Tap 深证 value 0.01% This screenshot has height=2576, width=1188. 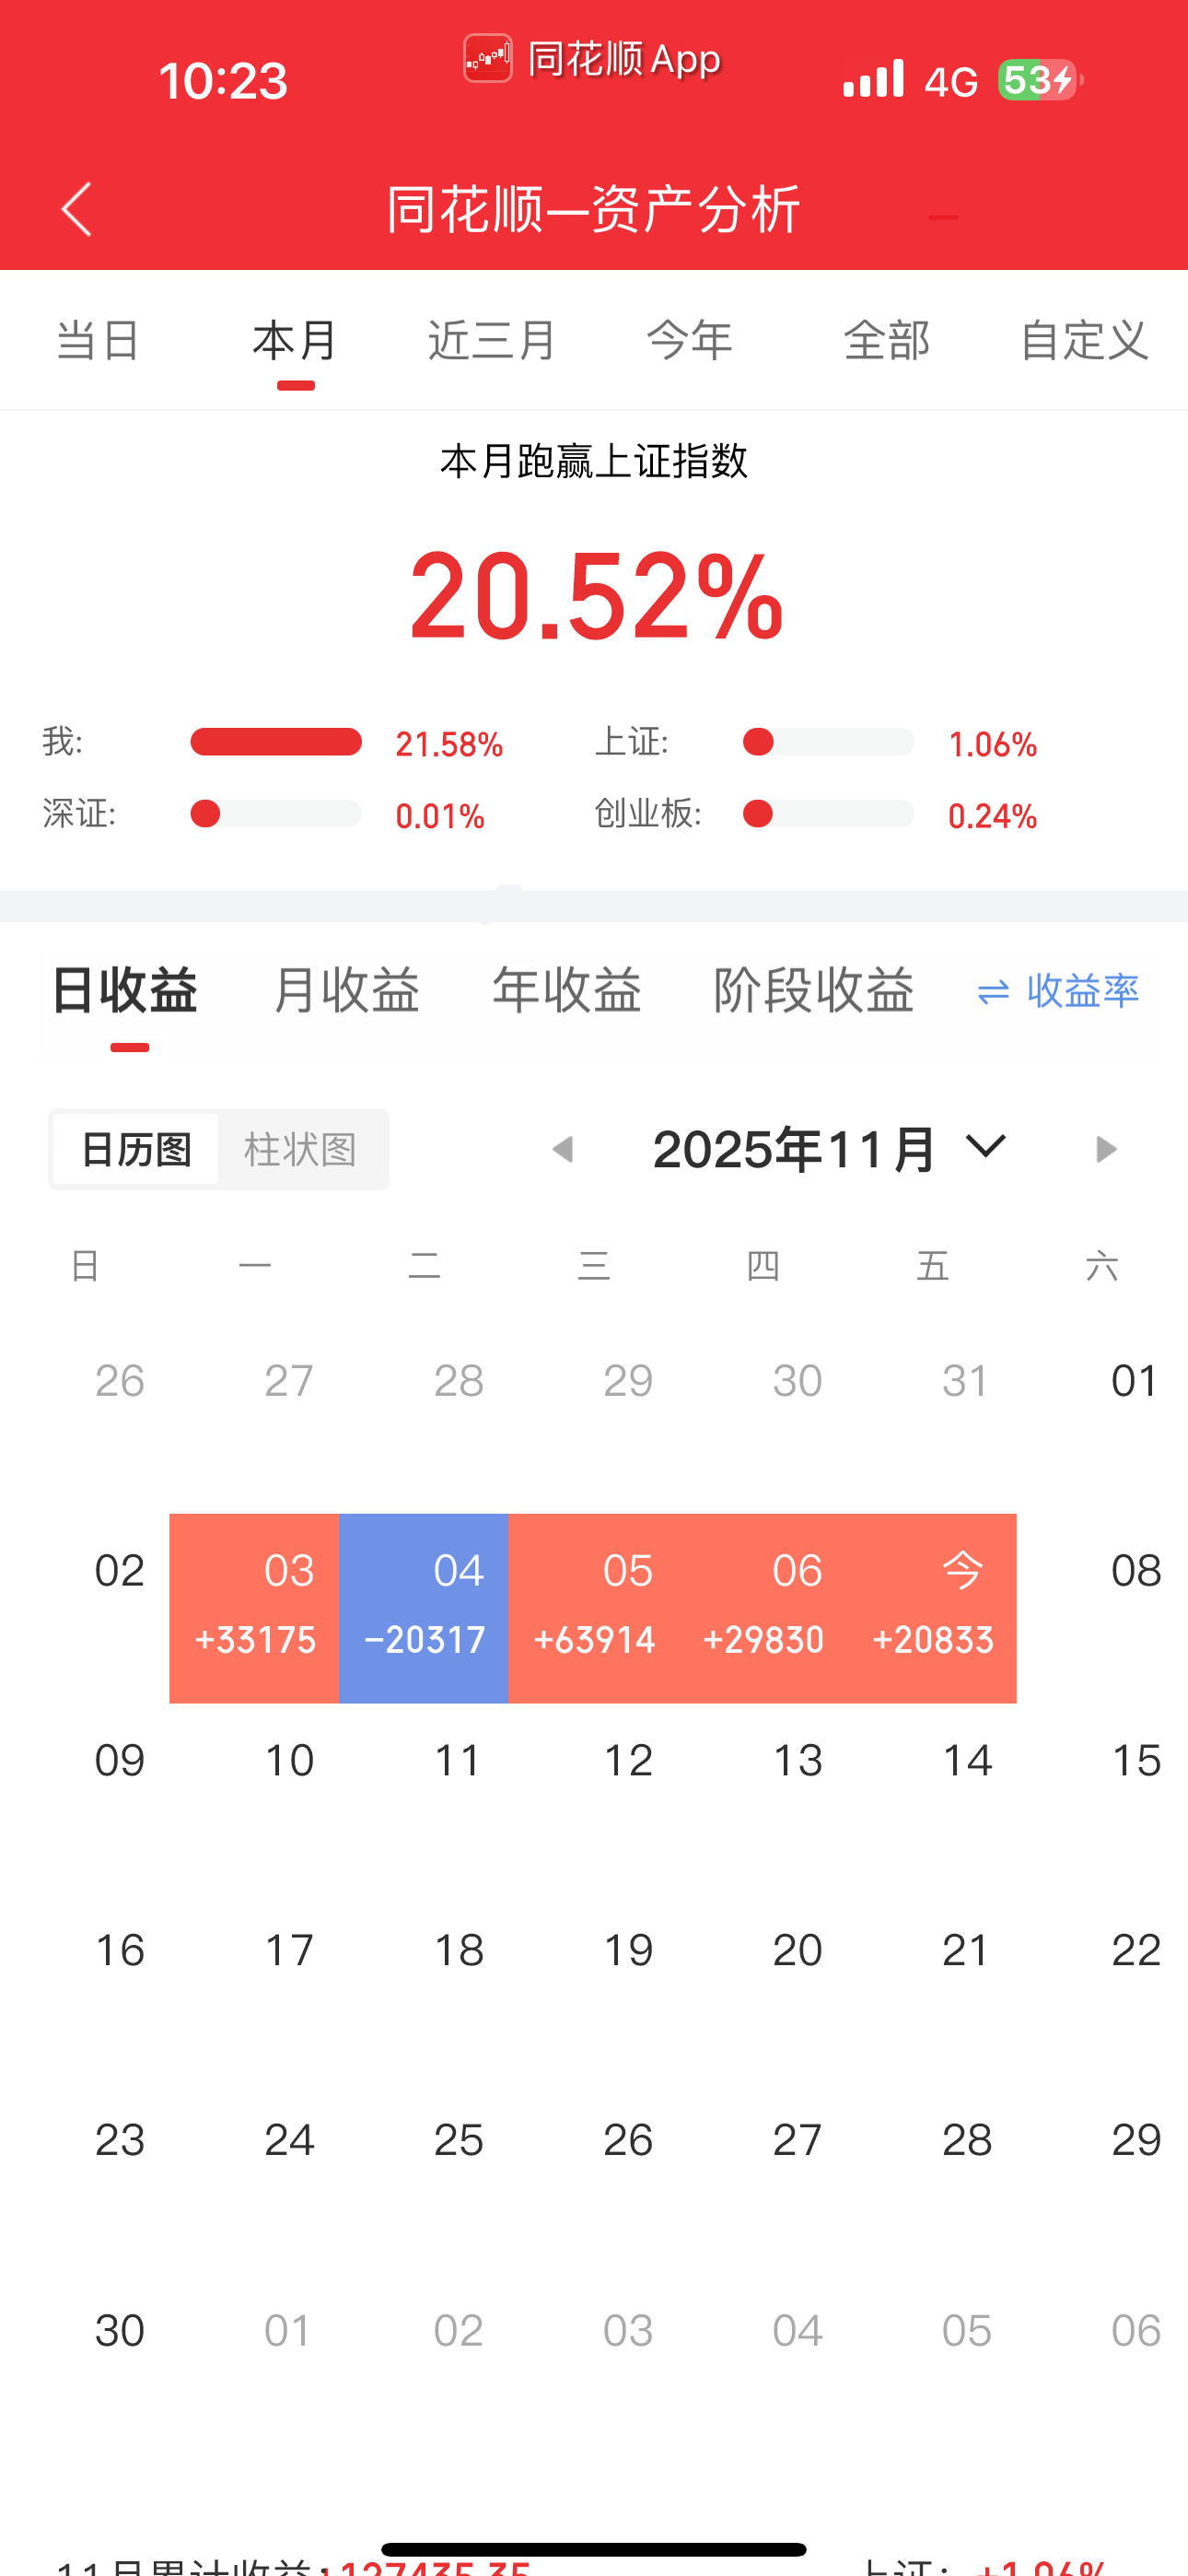(440, 816)
